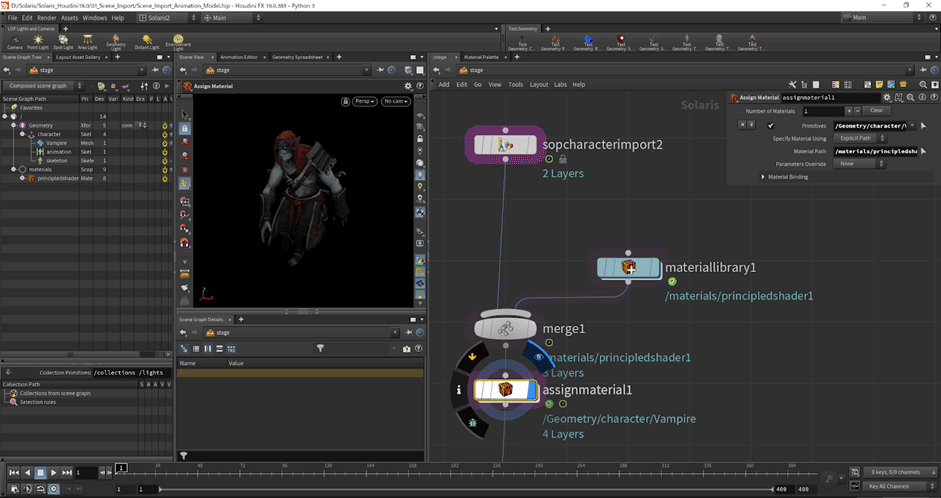This screenshot has height=498, width=941.
Task: Open the Assign Material parameter gear menu
Action: 886,97
